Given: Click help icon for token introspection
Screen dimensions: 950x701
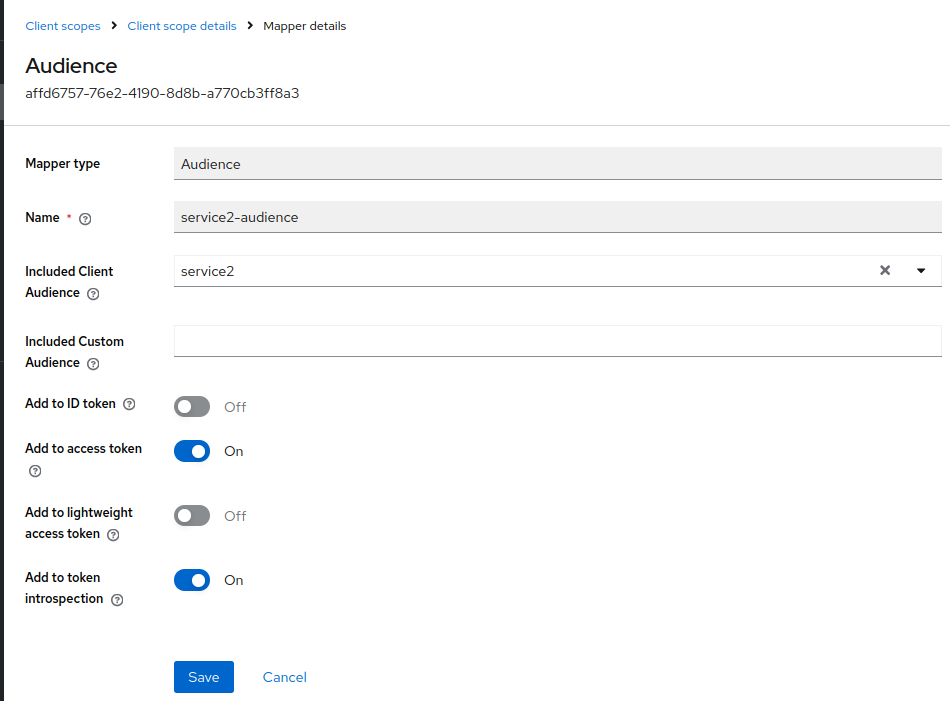Looking at the screenshot, I should [x=117, y=600].
